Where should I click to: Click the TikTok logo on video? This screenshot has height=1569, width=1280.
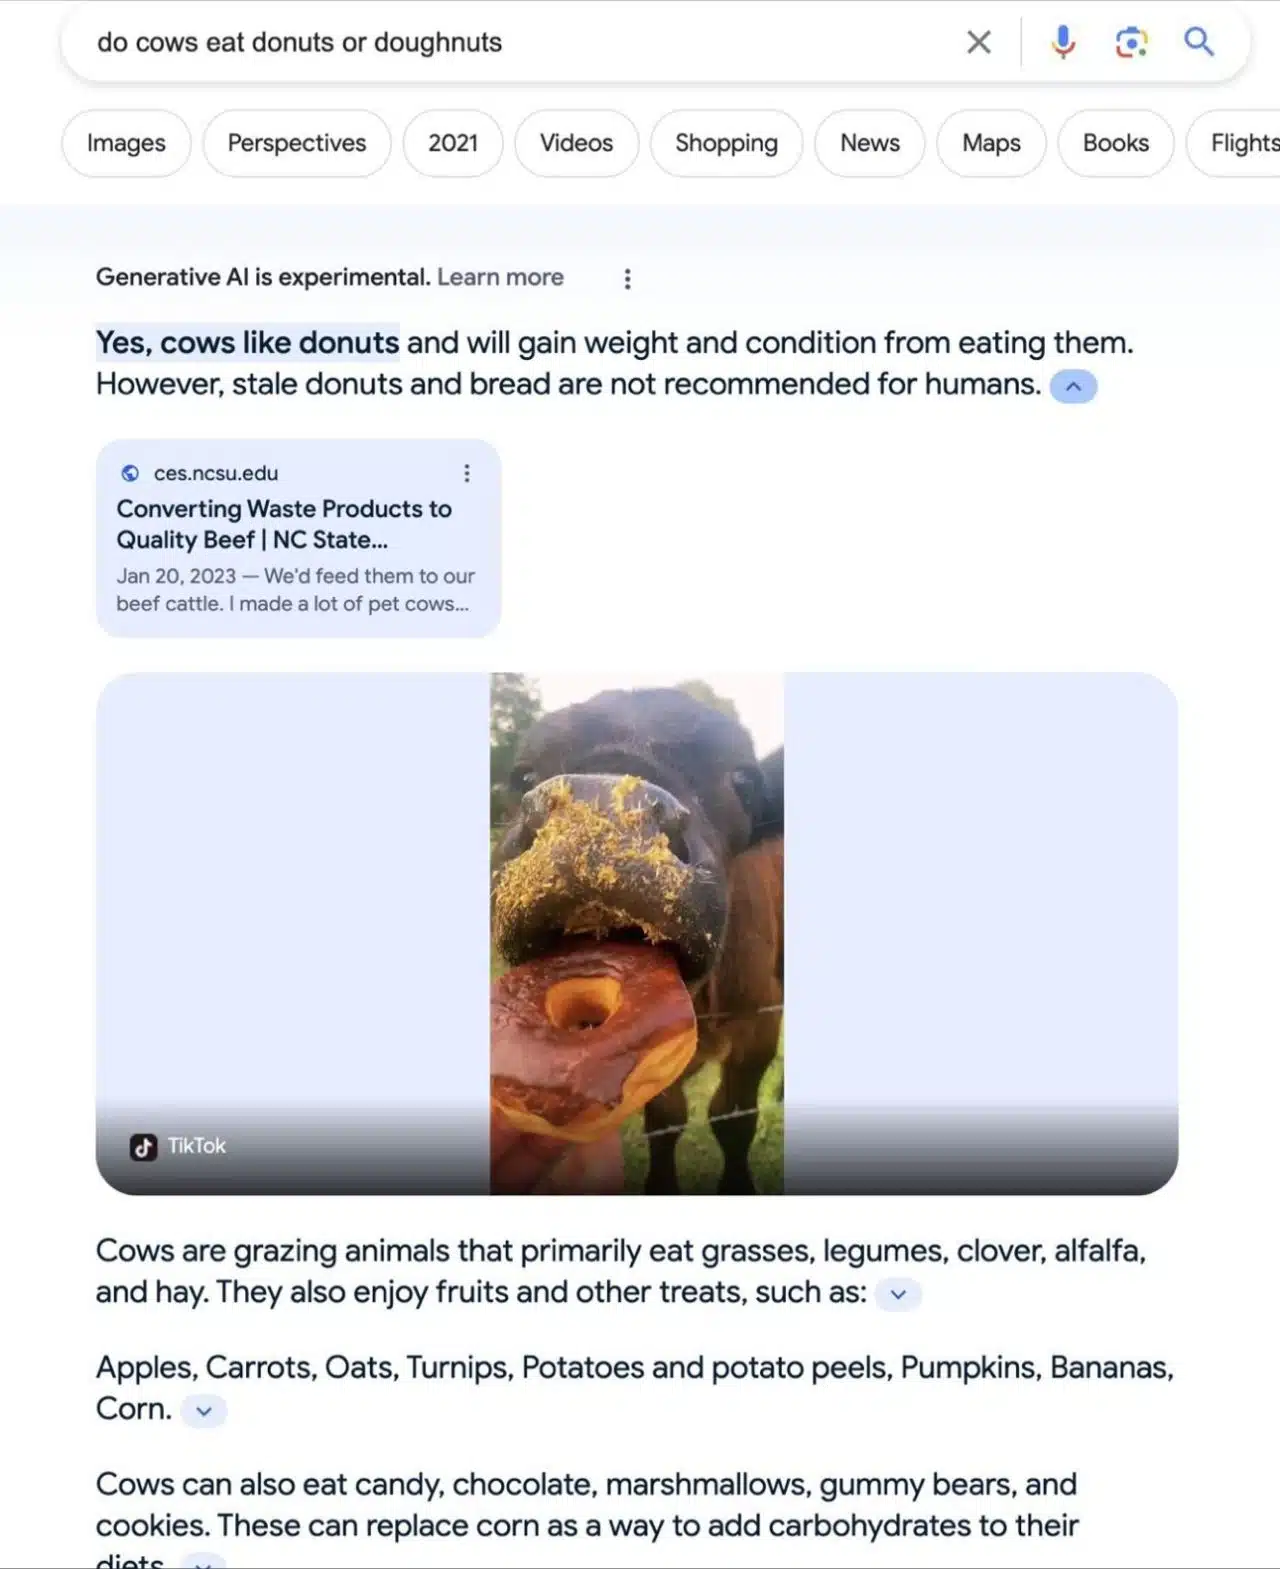(143, 1147)
